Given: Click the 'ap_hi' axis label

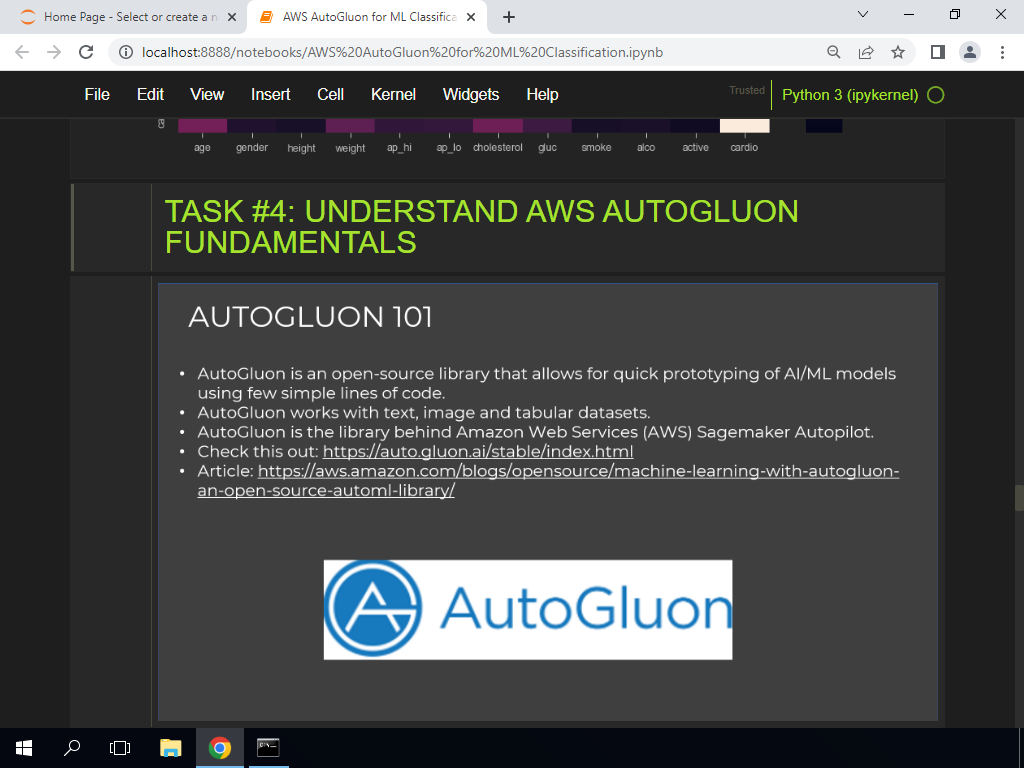Looking at the screenshot, I should coord(399,148).
